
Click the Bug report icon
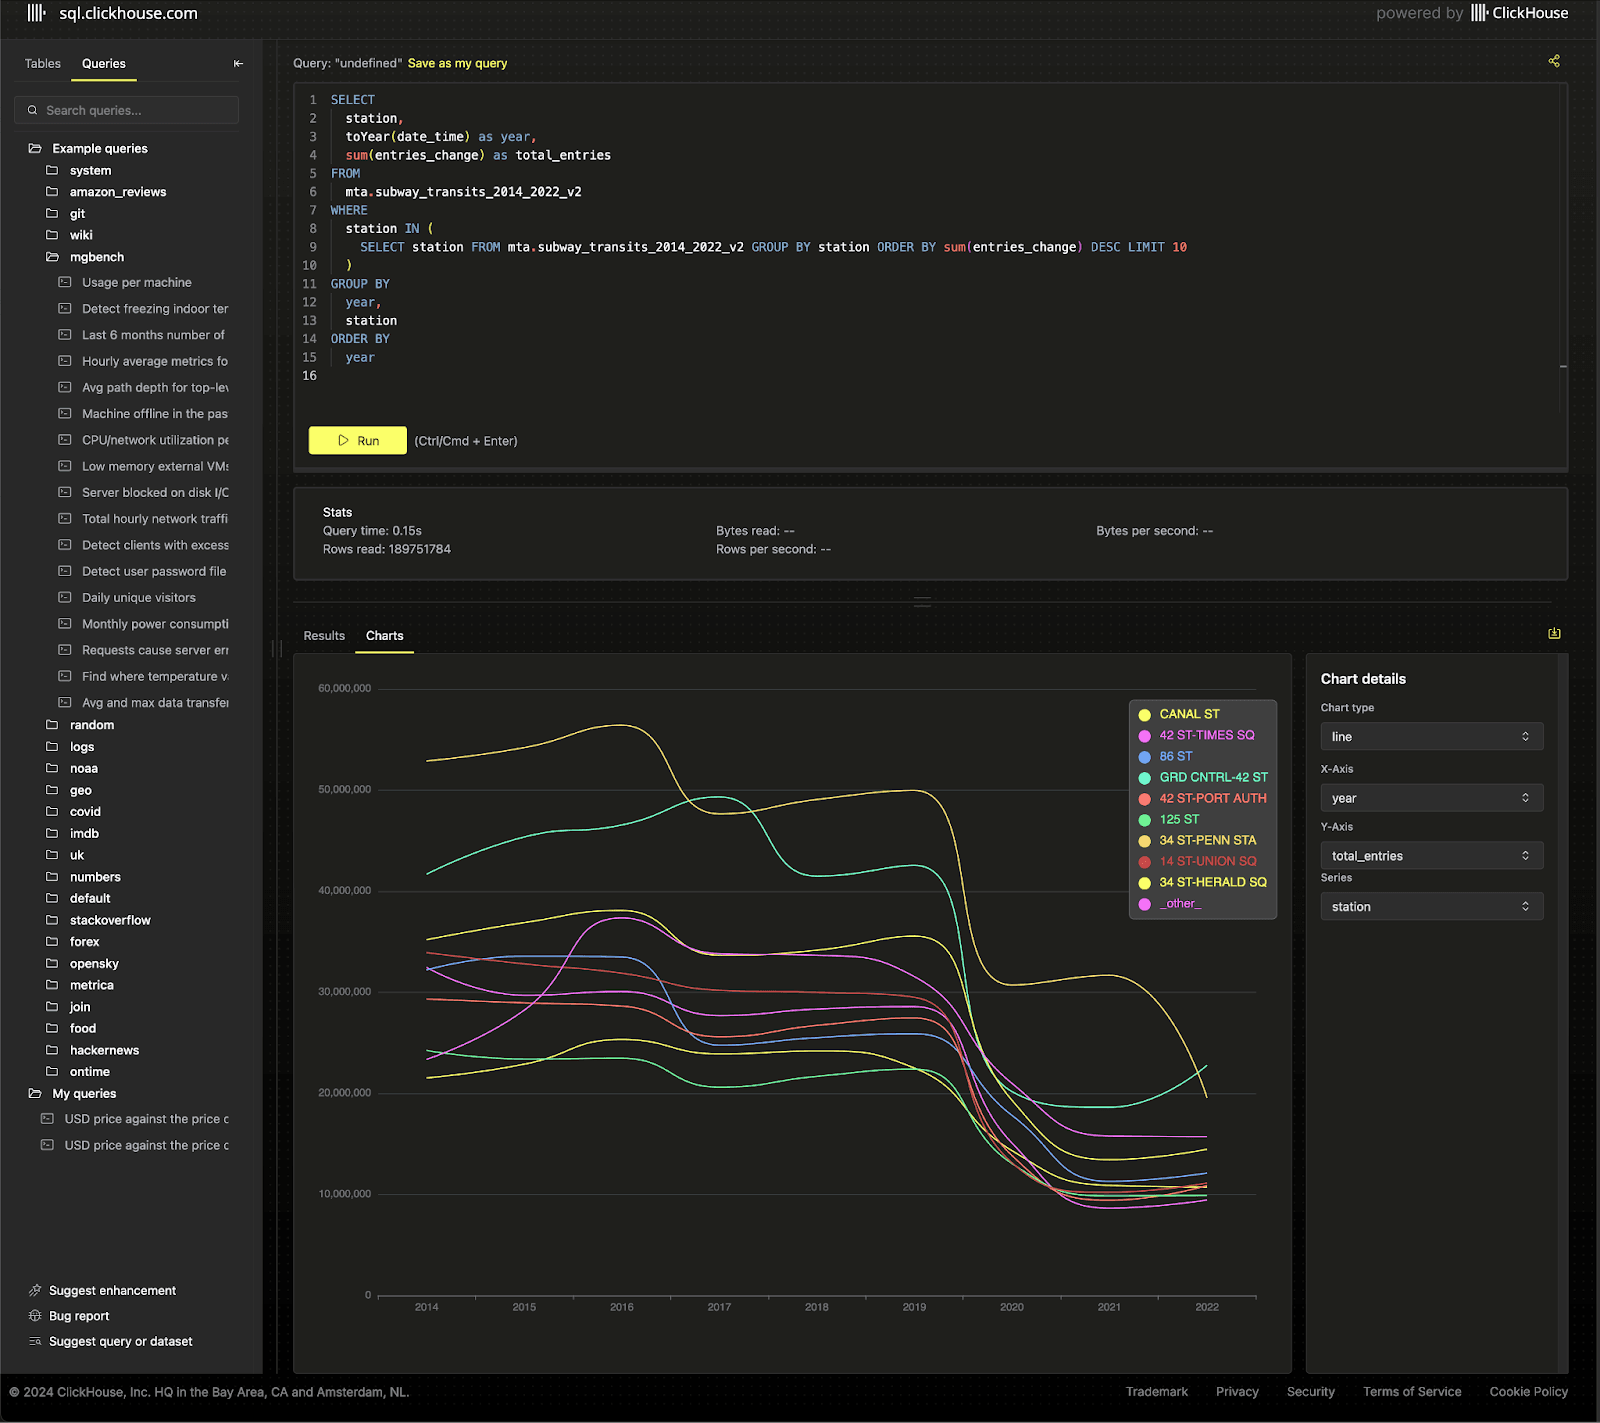[x=35, y=1316]
